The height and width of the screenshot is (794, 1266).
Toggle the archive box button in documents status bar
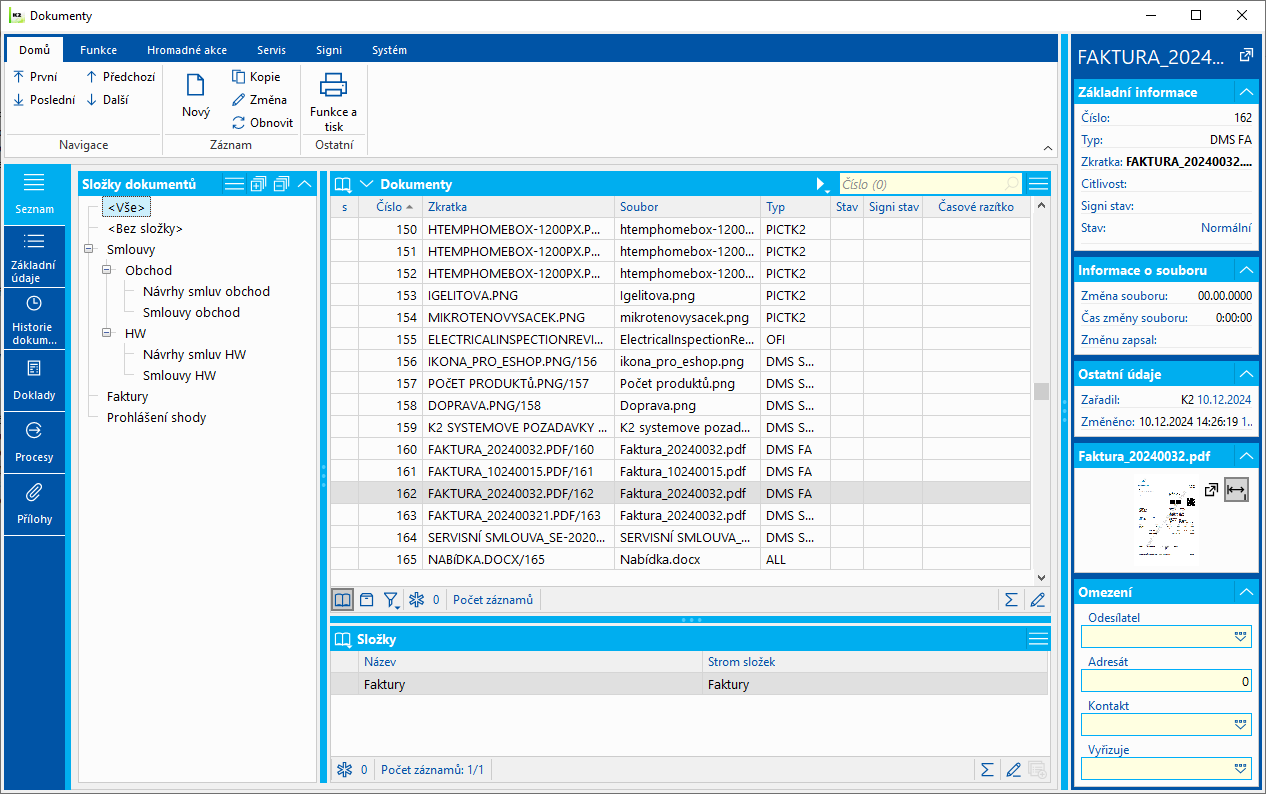tap(367, 600)
